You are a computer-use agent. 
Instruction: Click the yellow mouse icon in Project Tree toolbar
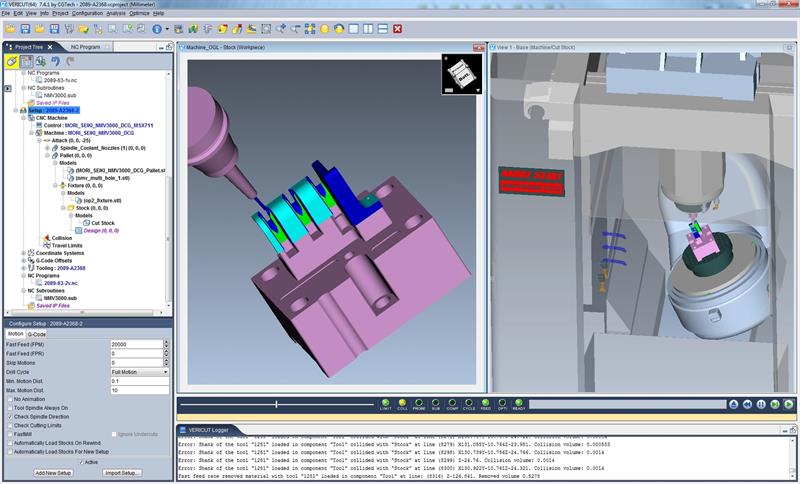pyautogui.click(x=12, y=61)
